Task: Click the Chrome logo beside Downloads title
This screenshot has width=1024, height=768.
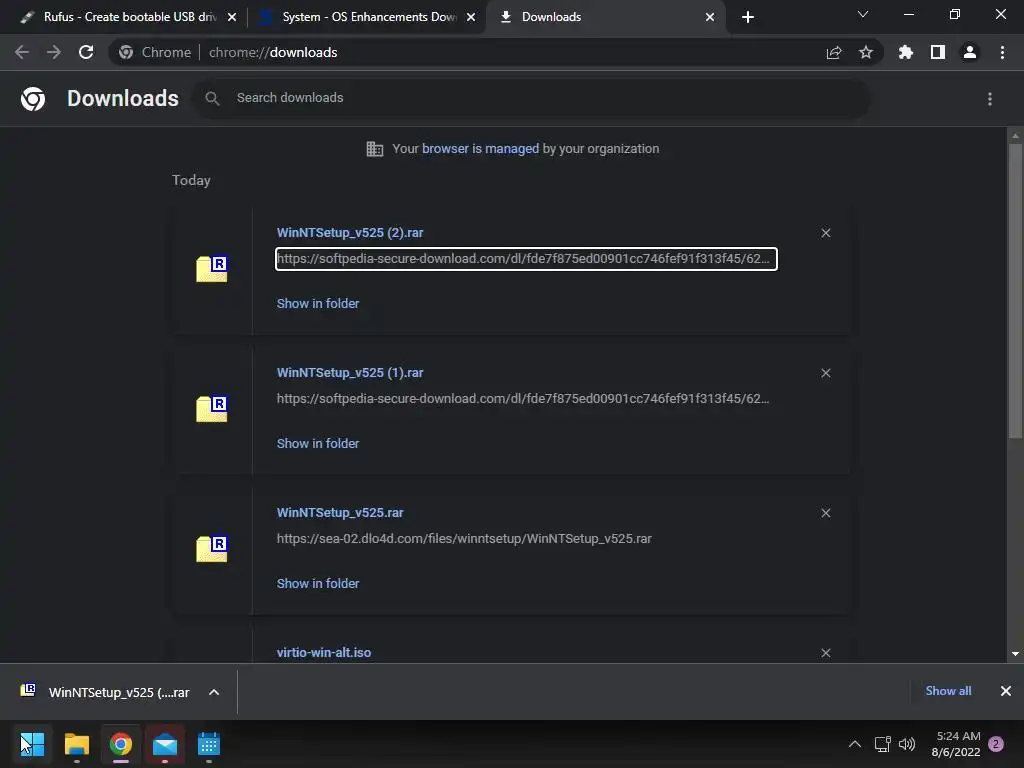Action: coord(33,99)
